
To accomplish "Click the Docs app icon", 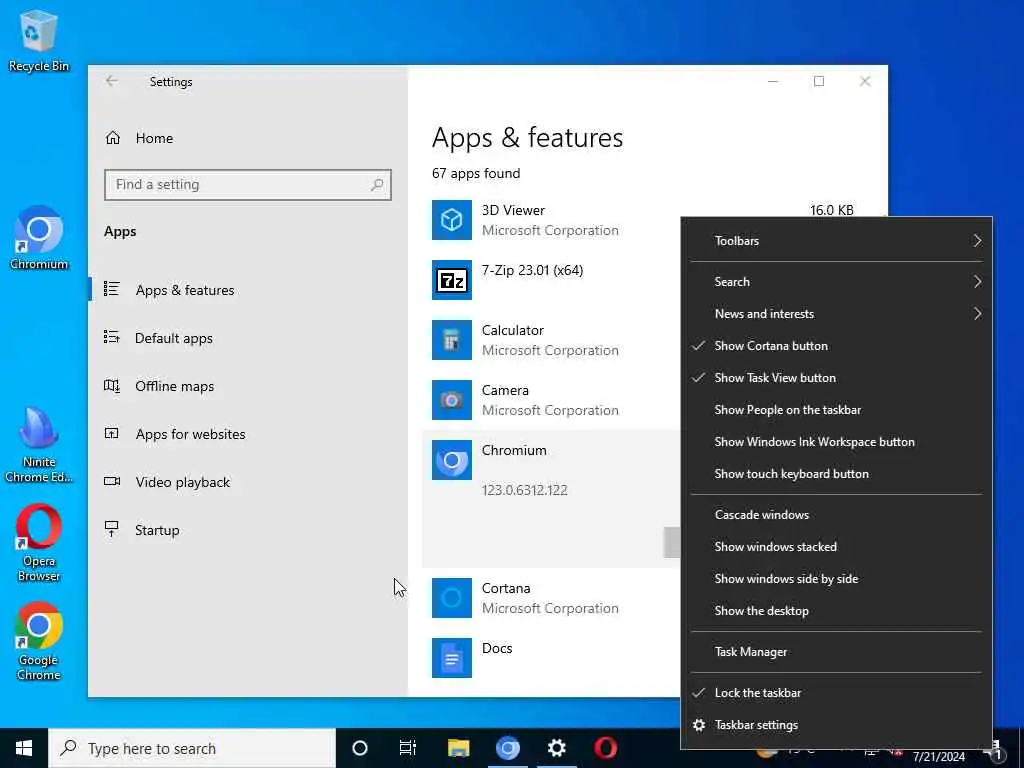I will pos(451,658).
